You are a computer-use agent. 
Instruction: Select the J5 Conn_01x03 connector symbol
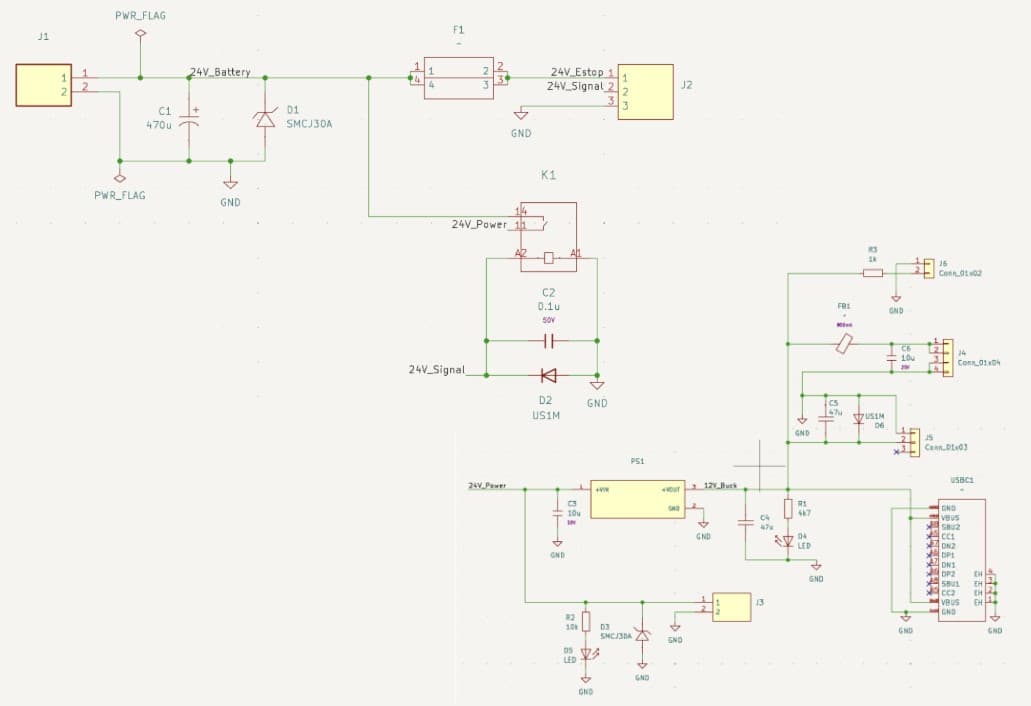tap(915, 442)
